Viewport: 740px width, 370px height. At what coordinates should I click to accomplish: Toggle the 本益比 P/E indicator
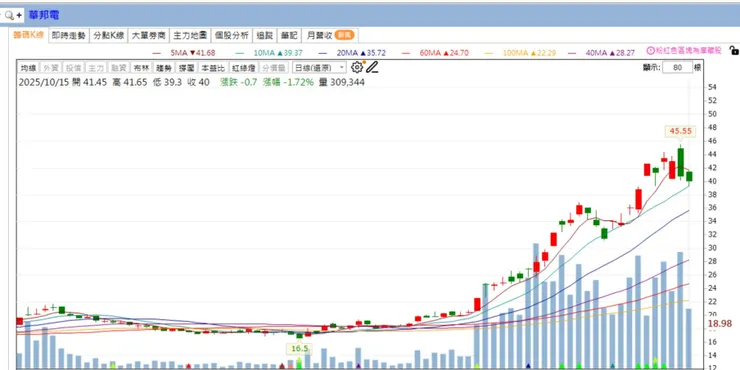213,68
